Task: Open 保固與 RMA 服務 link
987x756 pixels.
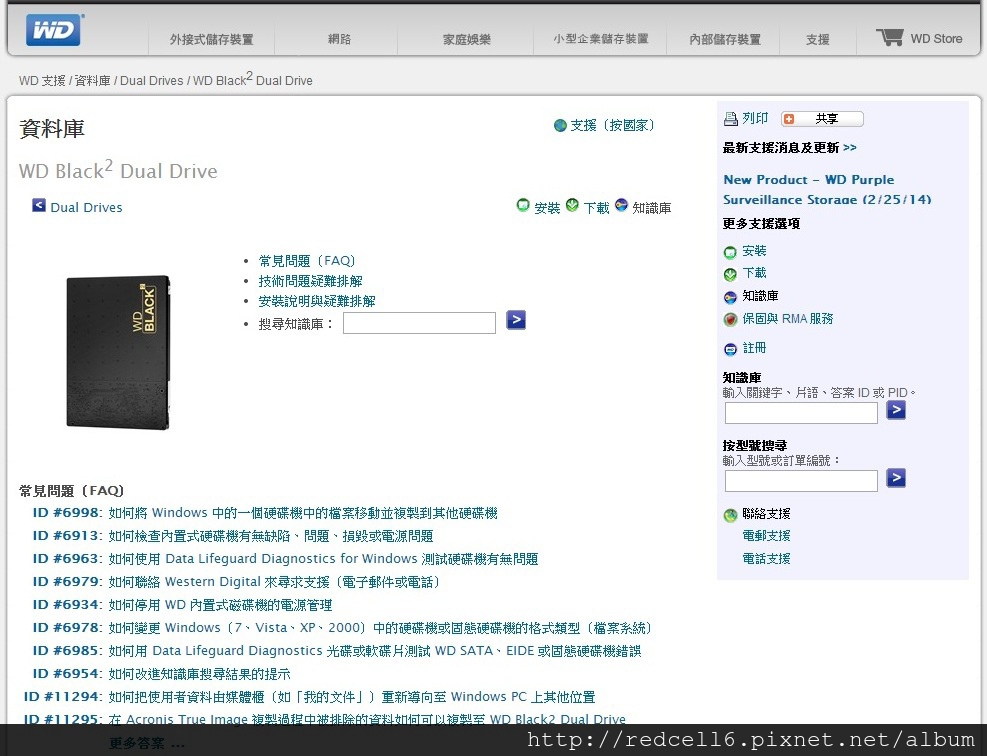Action: pos(787,319)
